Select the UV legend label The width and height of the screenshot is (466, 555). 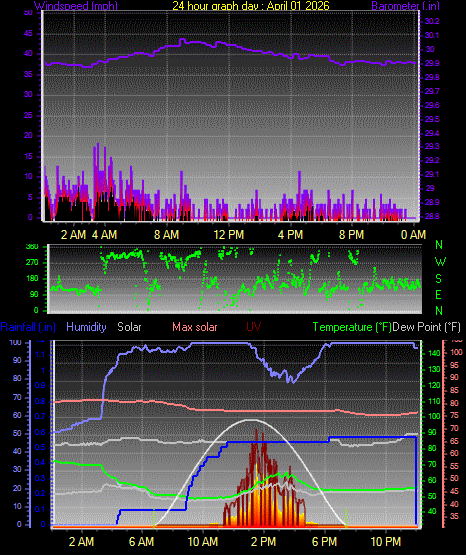[254, 327]
